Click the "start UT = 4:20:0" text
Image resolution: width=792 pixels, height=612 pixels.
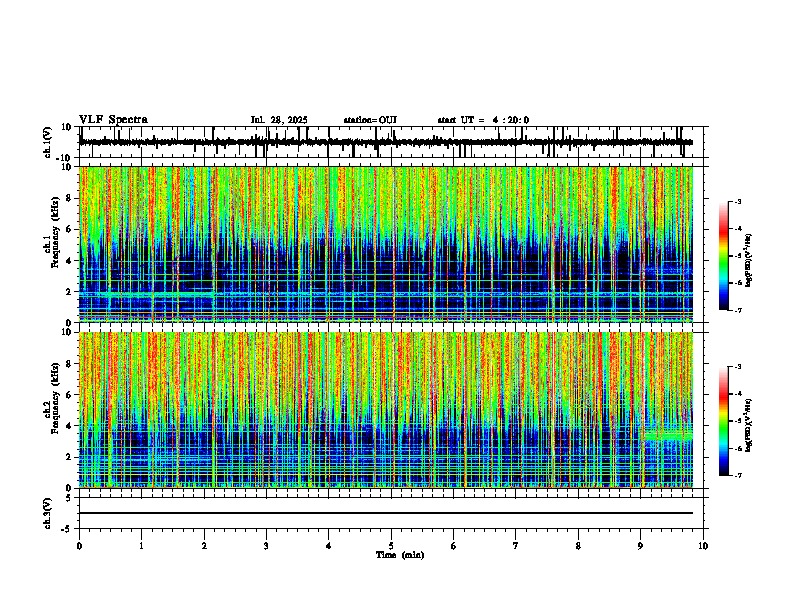pos(483,120)
